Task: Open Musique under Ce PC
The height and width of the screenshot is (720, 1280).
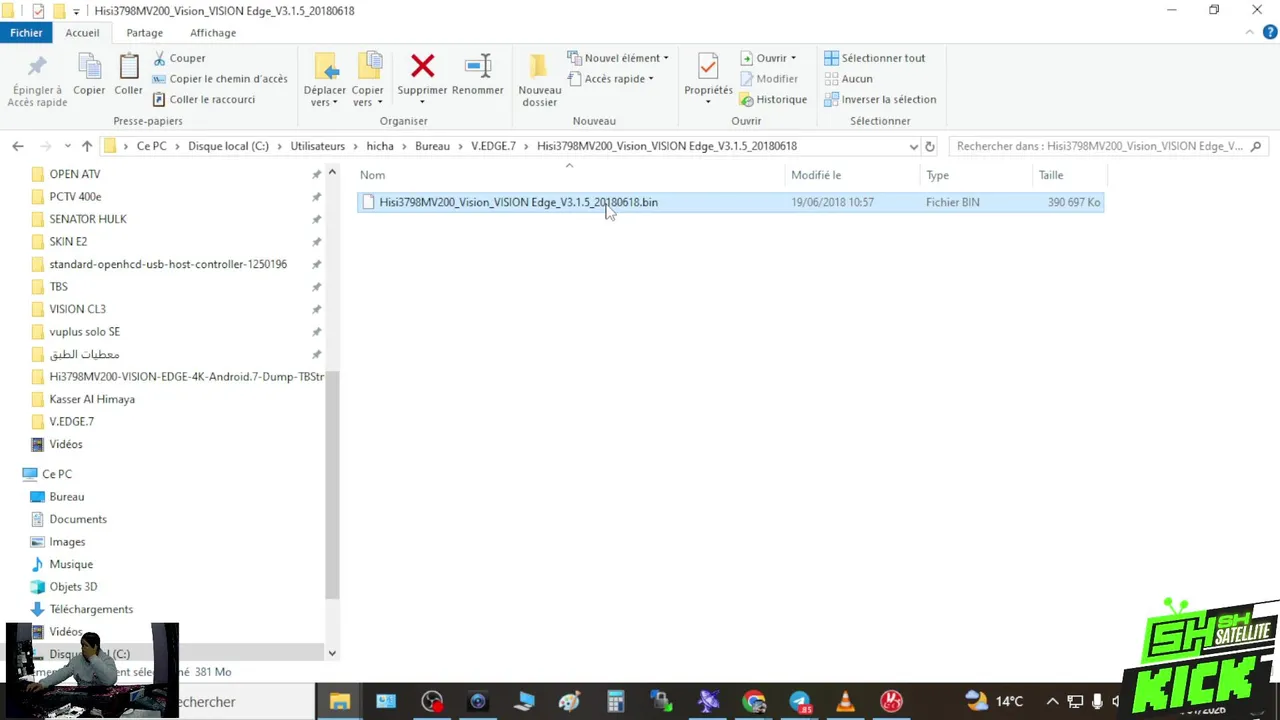Action: coord(71,564)
